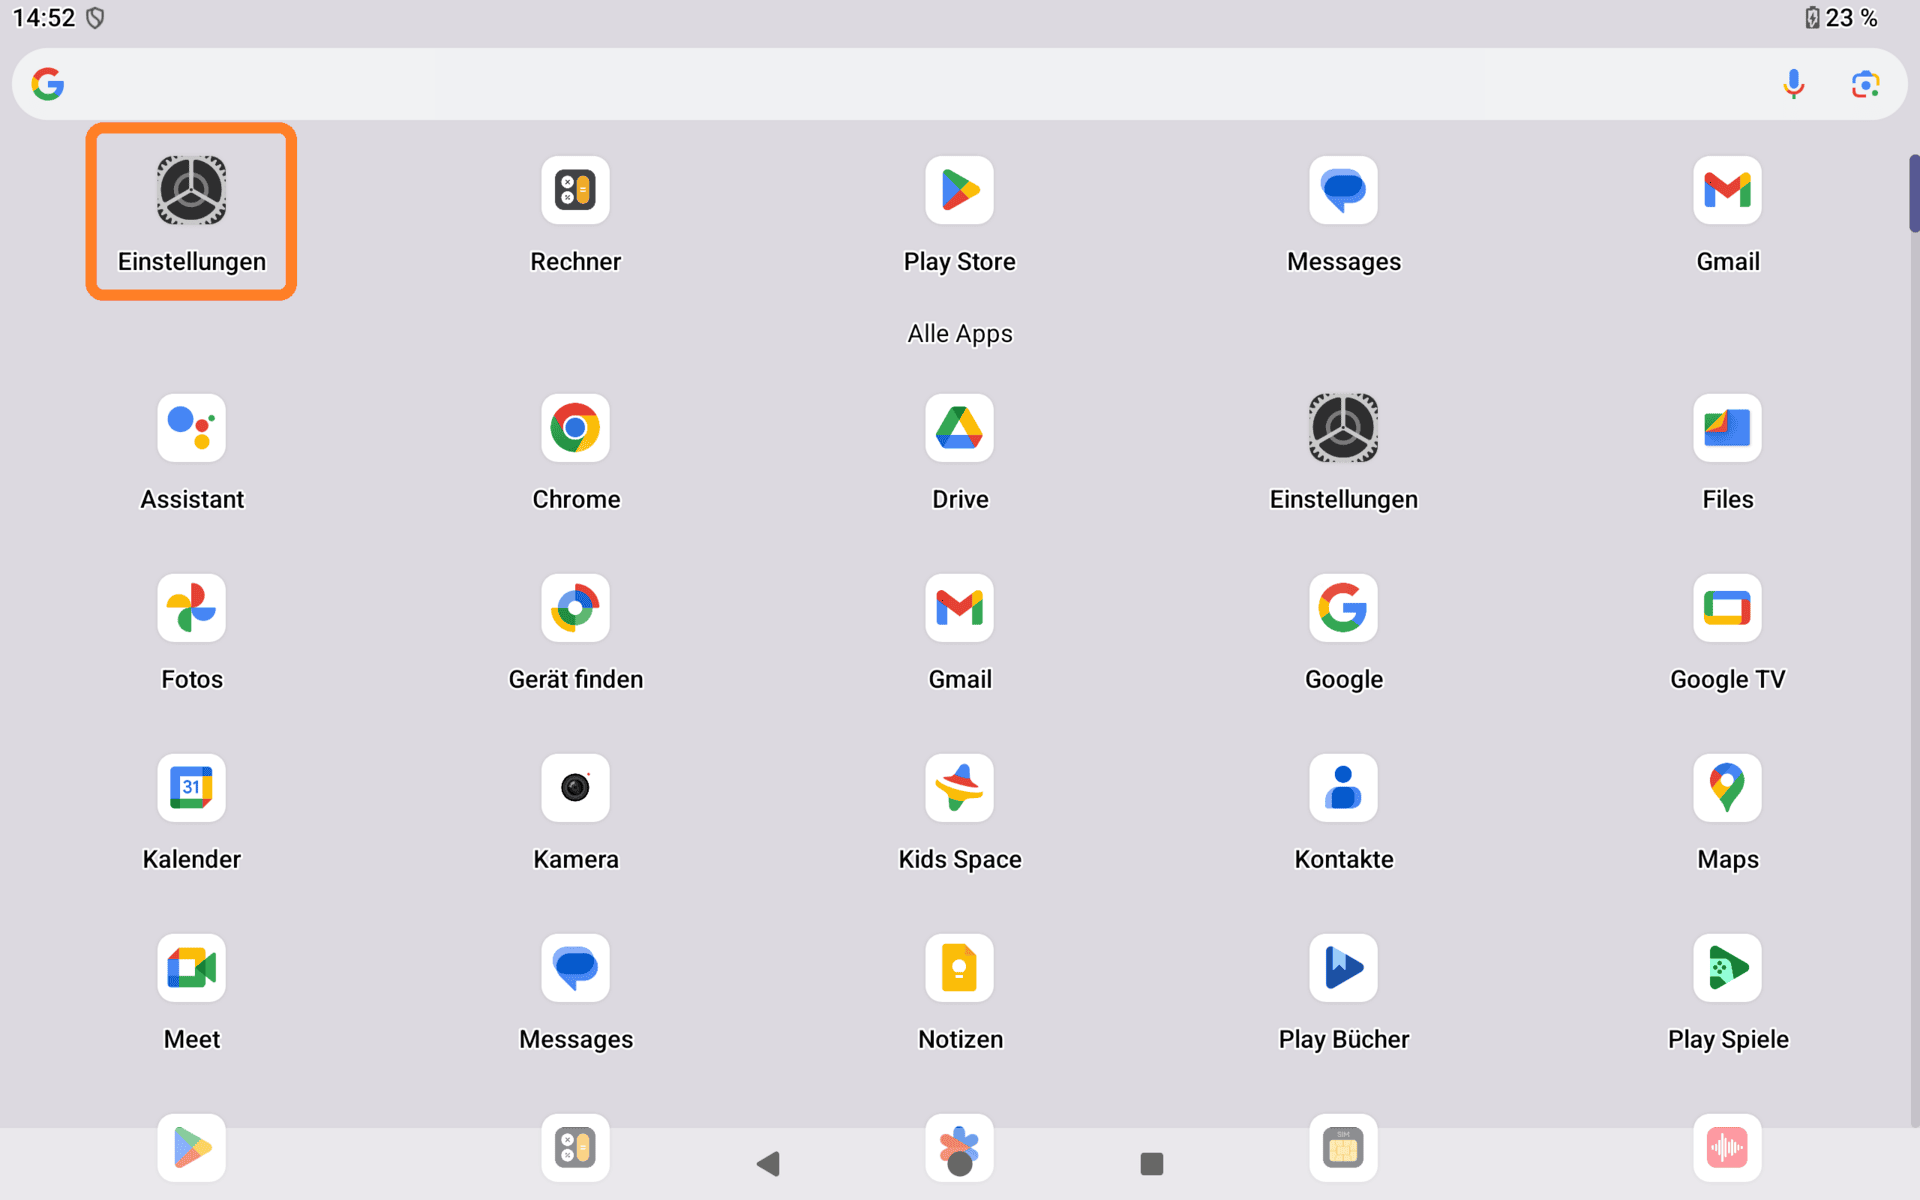Tap the voice search microphone icon
The width and height of the screenshot is (1920, 1200).
pyautogui.click(x=1793, y=84)
